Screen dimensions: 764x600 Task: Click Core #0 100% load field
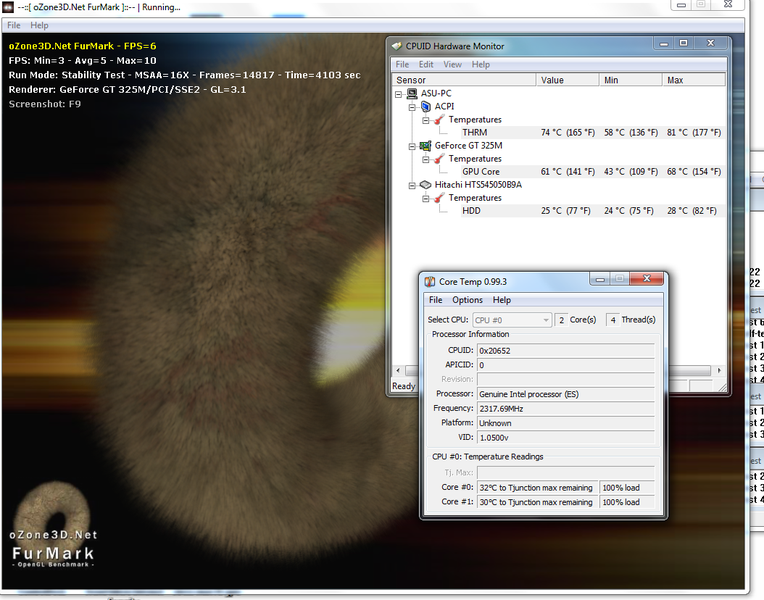point(627,487)
